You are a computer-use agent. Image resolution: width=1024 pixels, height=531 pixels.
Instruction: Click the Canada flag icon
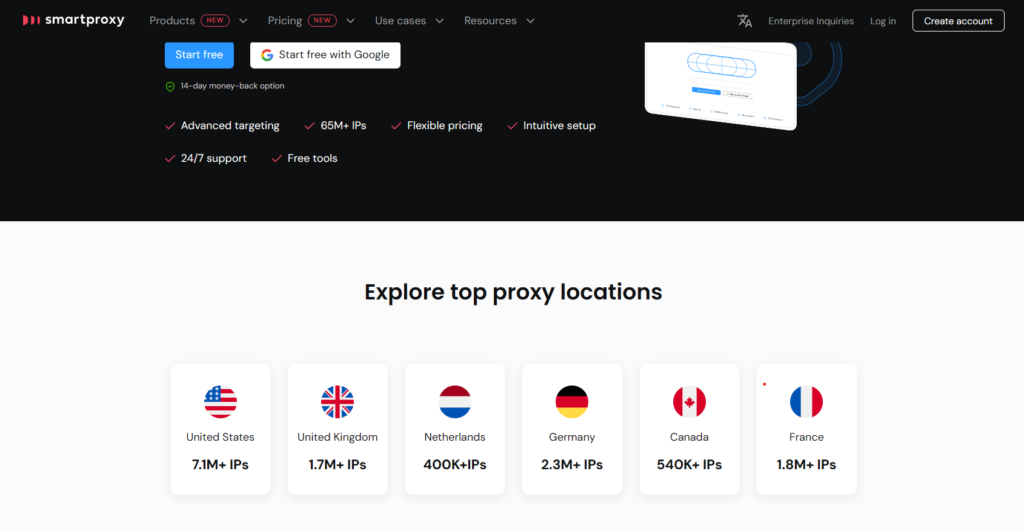tap(689, 402)
